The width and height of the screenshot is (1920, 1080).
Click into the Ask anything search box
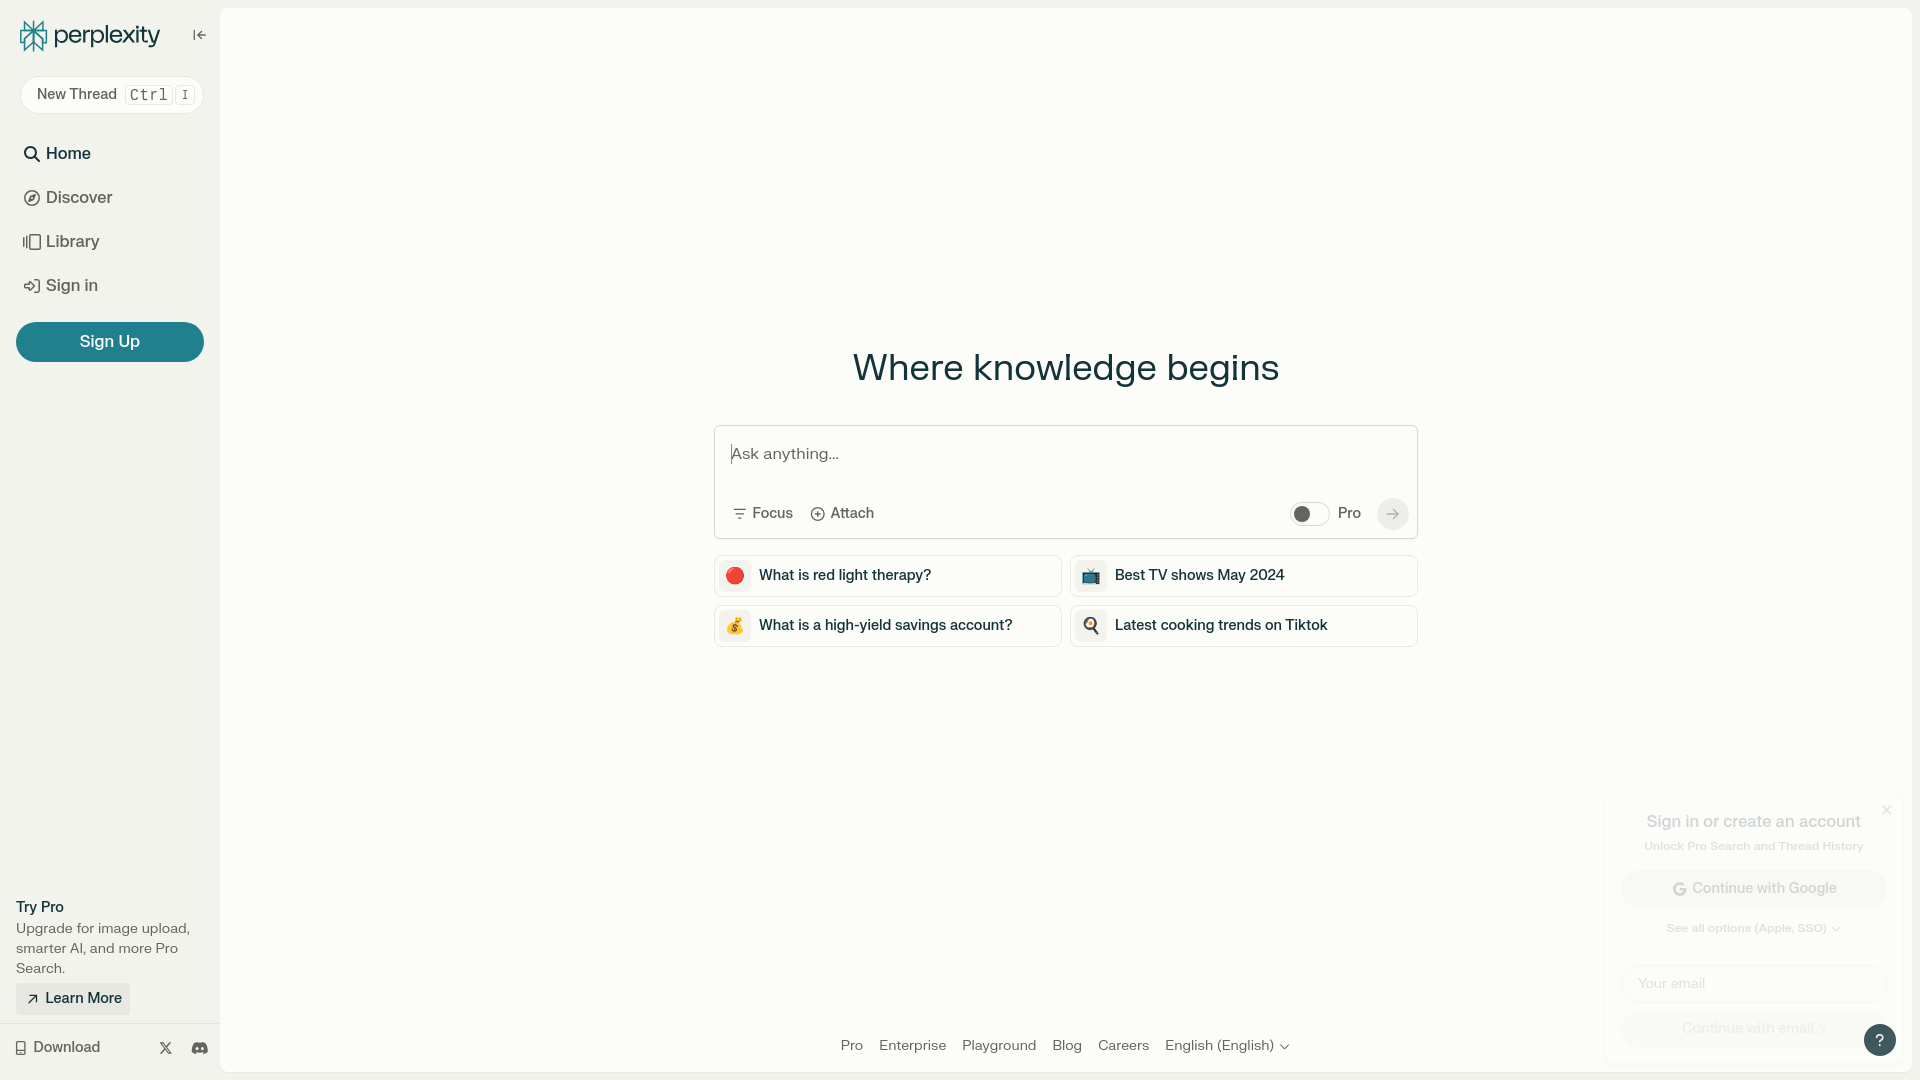[1065, 455]
